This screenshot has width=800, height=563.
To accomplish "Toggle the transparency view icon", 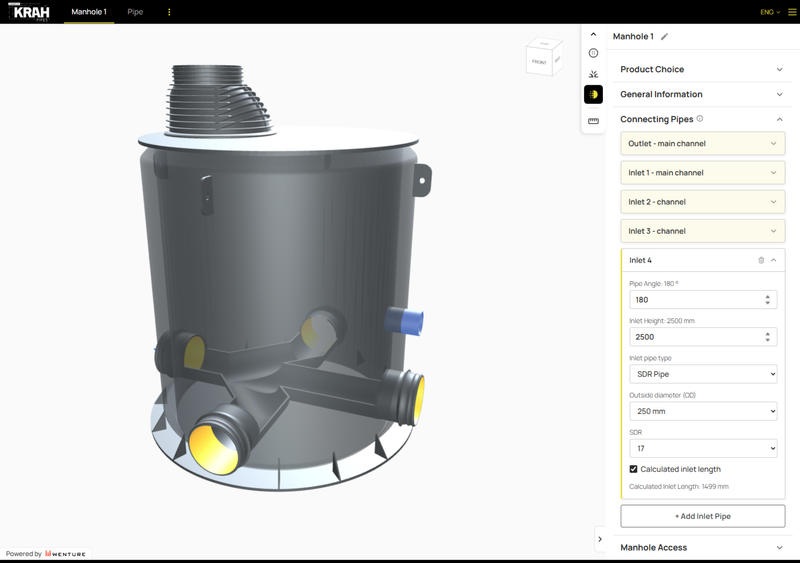I will 593,94.
